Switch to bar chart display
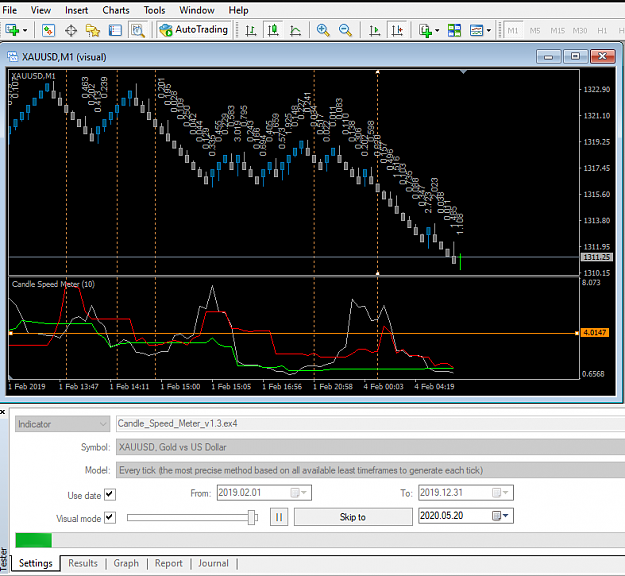 (x=251, y=30)
